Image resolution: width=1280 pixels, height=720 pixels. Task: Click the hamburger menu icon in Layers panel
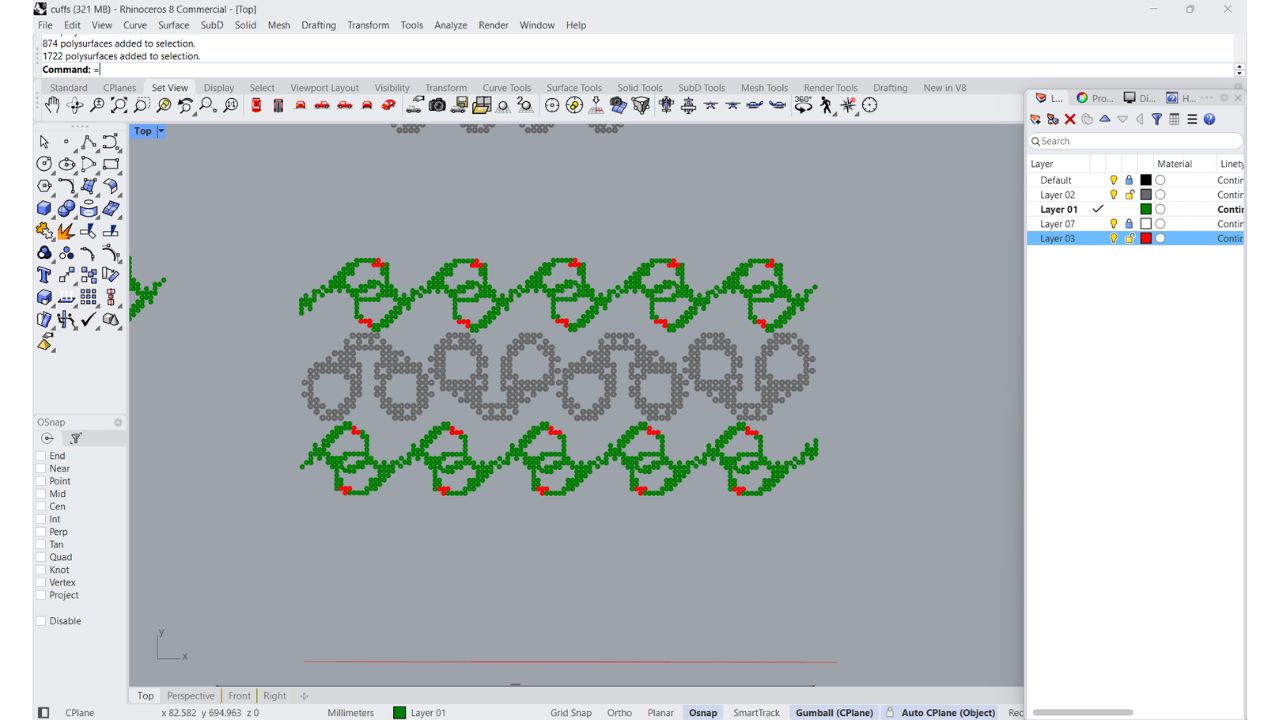1192,119
